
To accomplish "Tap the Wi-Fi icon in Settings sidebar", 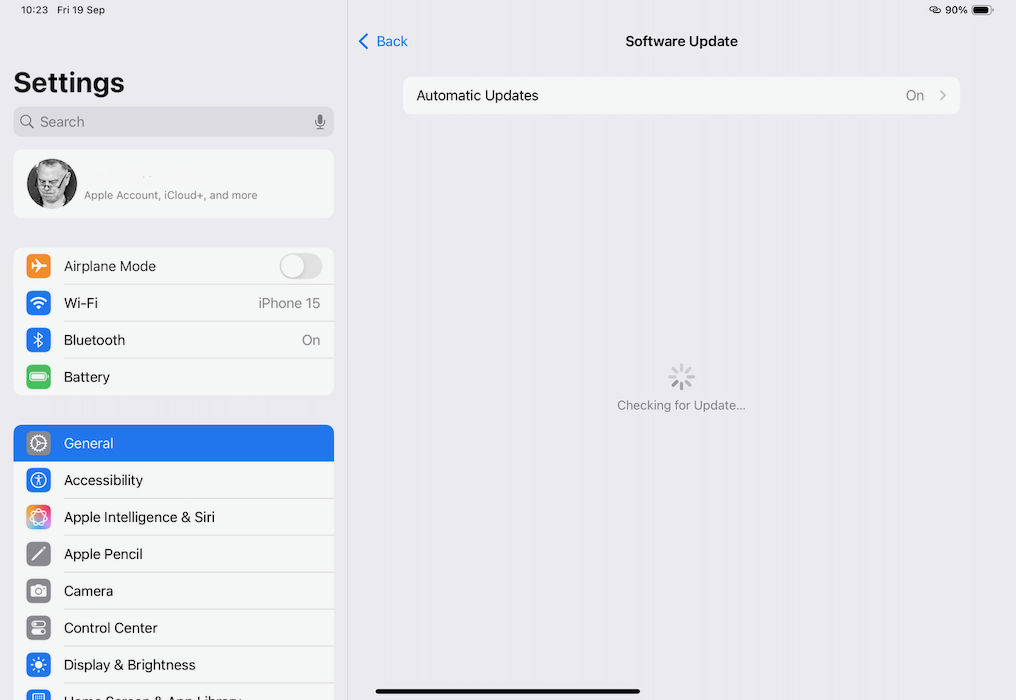I will pos(39,303).
